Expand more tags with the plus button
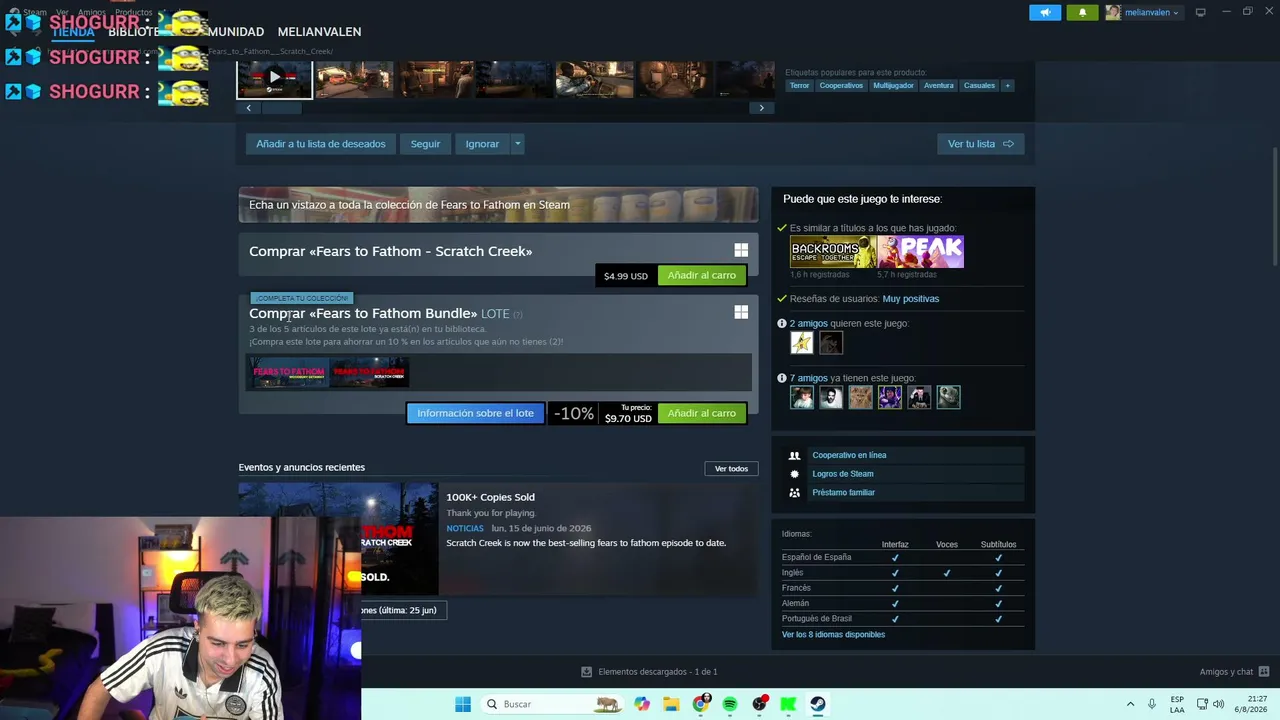This screenshot has height=720, width=1280. (x=1007, y=86)
